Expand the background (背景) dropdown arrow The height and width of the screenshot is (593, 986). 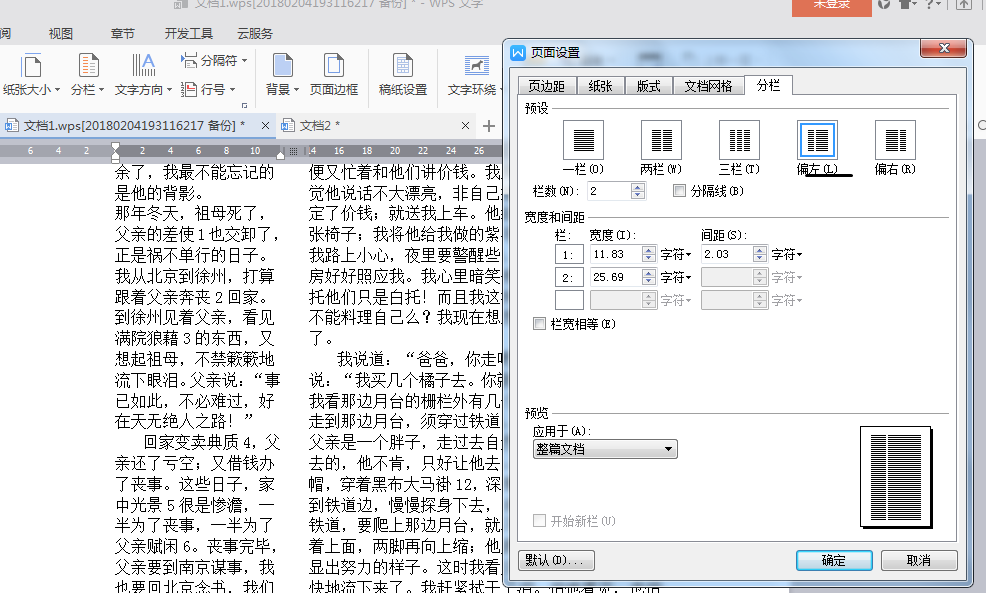click(296, 90)
